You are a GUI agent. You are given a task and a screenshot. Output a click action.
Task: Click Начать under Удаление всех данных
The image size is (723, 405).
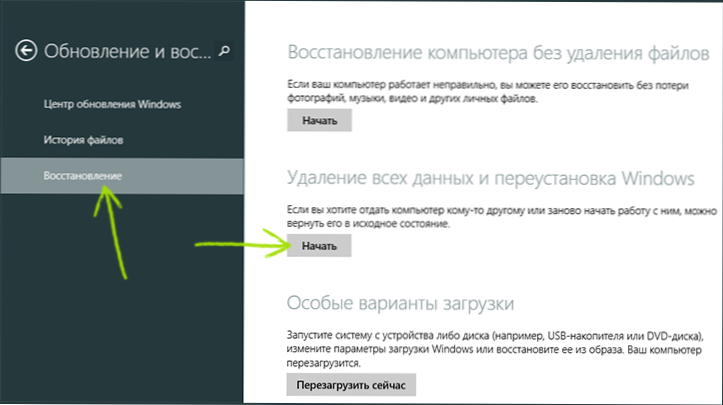coord(319,246)
